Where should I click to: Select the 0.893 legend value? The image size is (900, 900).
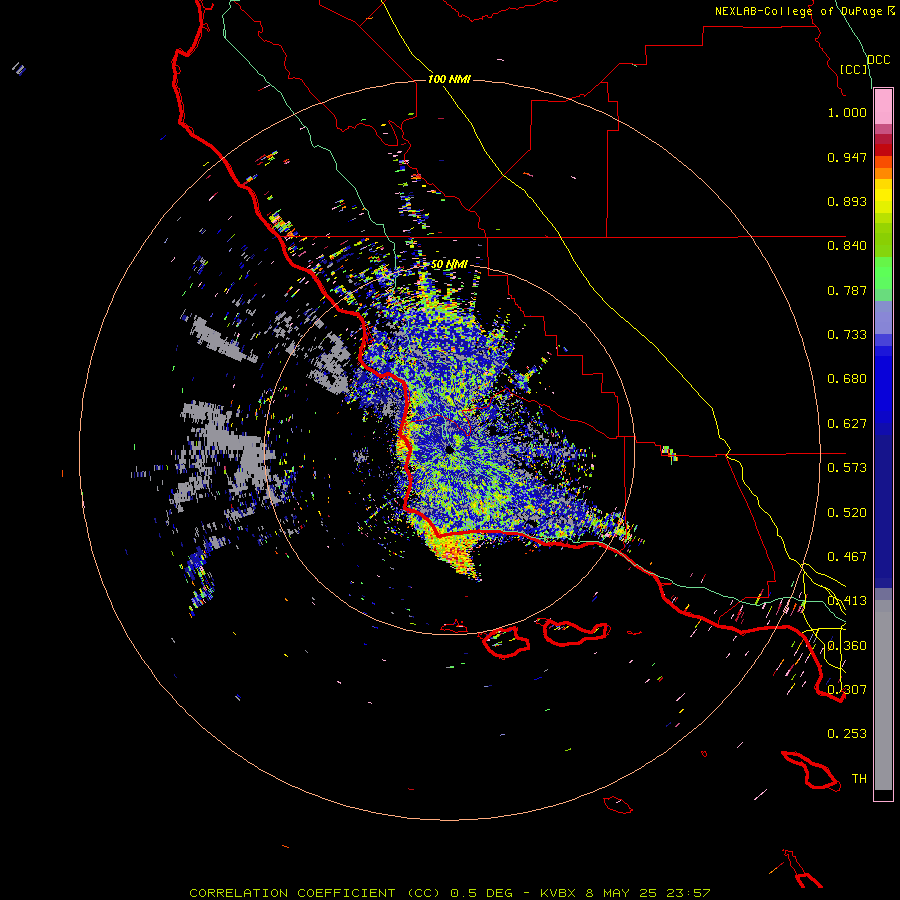pos(847,201)
